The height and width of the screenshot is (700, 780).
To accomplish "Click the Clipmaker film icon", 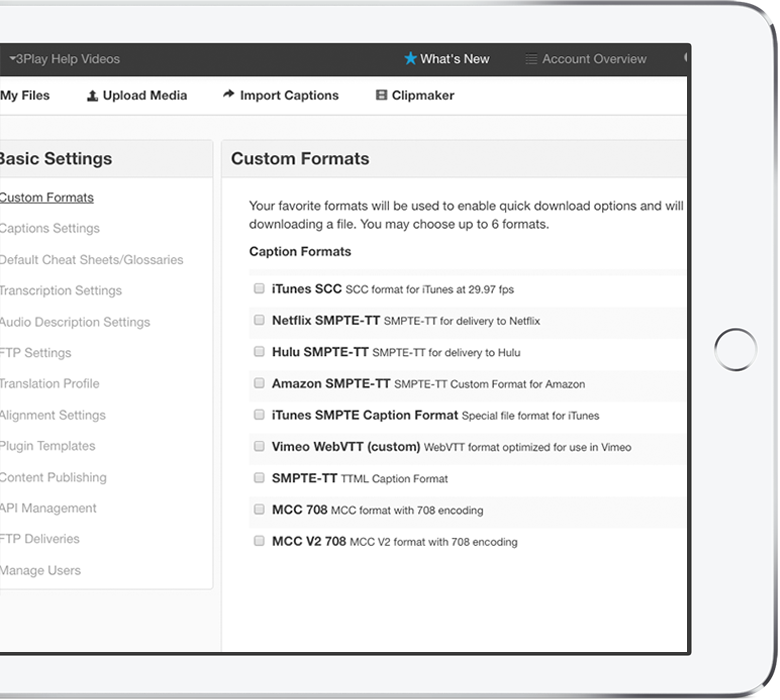I will [381, 95].
